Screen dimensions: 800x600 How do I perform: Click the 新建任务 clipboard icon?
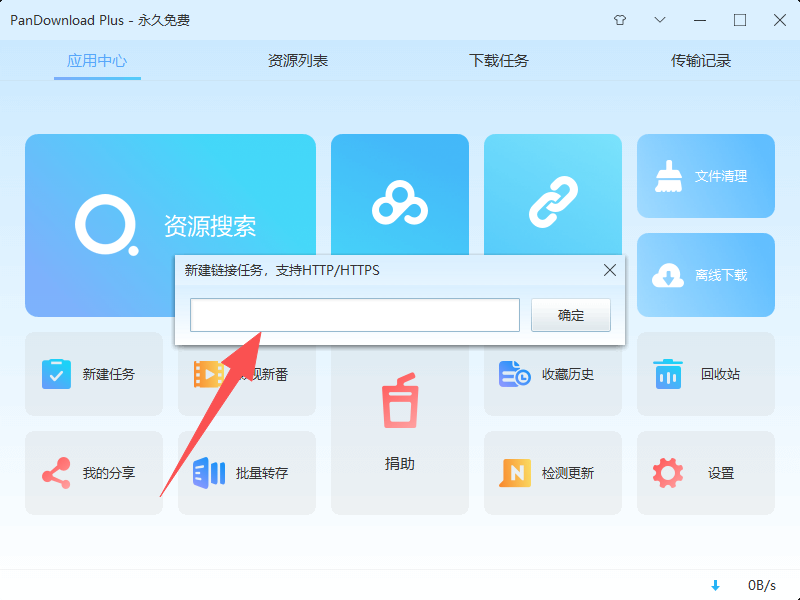56,374
